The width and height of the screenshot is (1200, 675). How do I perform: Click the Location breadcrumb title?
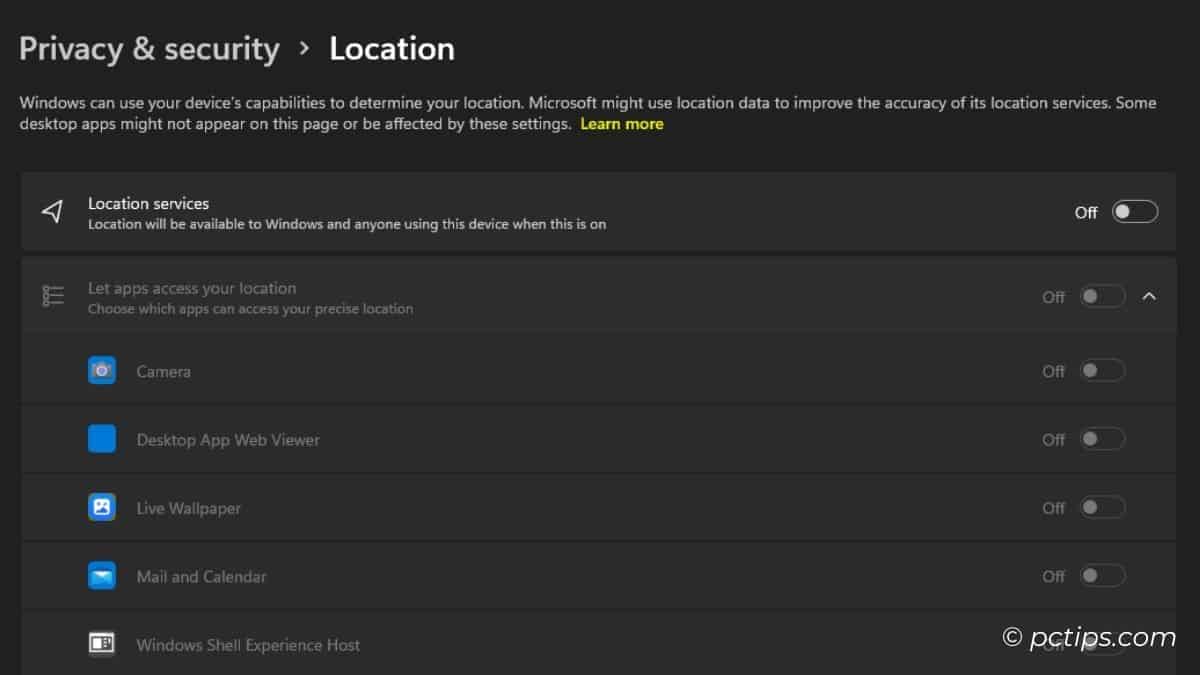(392, 49)
